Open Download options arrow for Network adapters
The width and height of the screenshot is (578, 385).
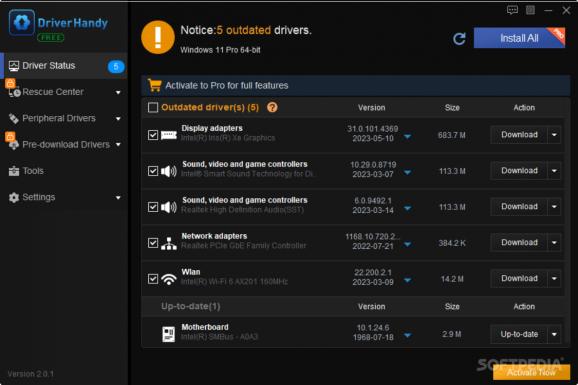coord(554,243)
